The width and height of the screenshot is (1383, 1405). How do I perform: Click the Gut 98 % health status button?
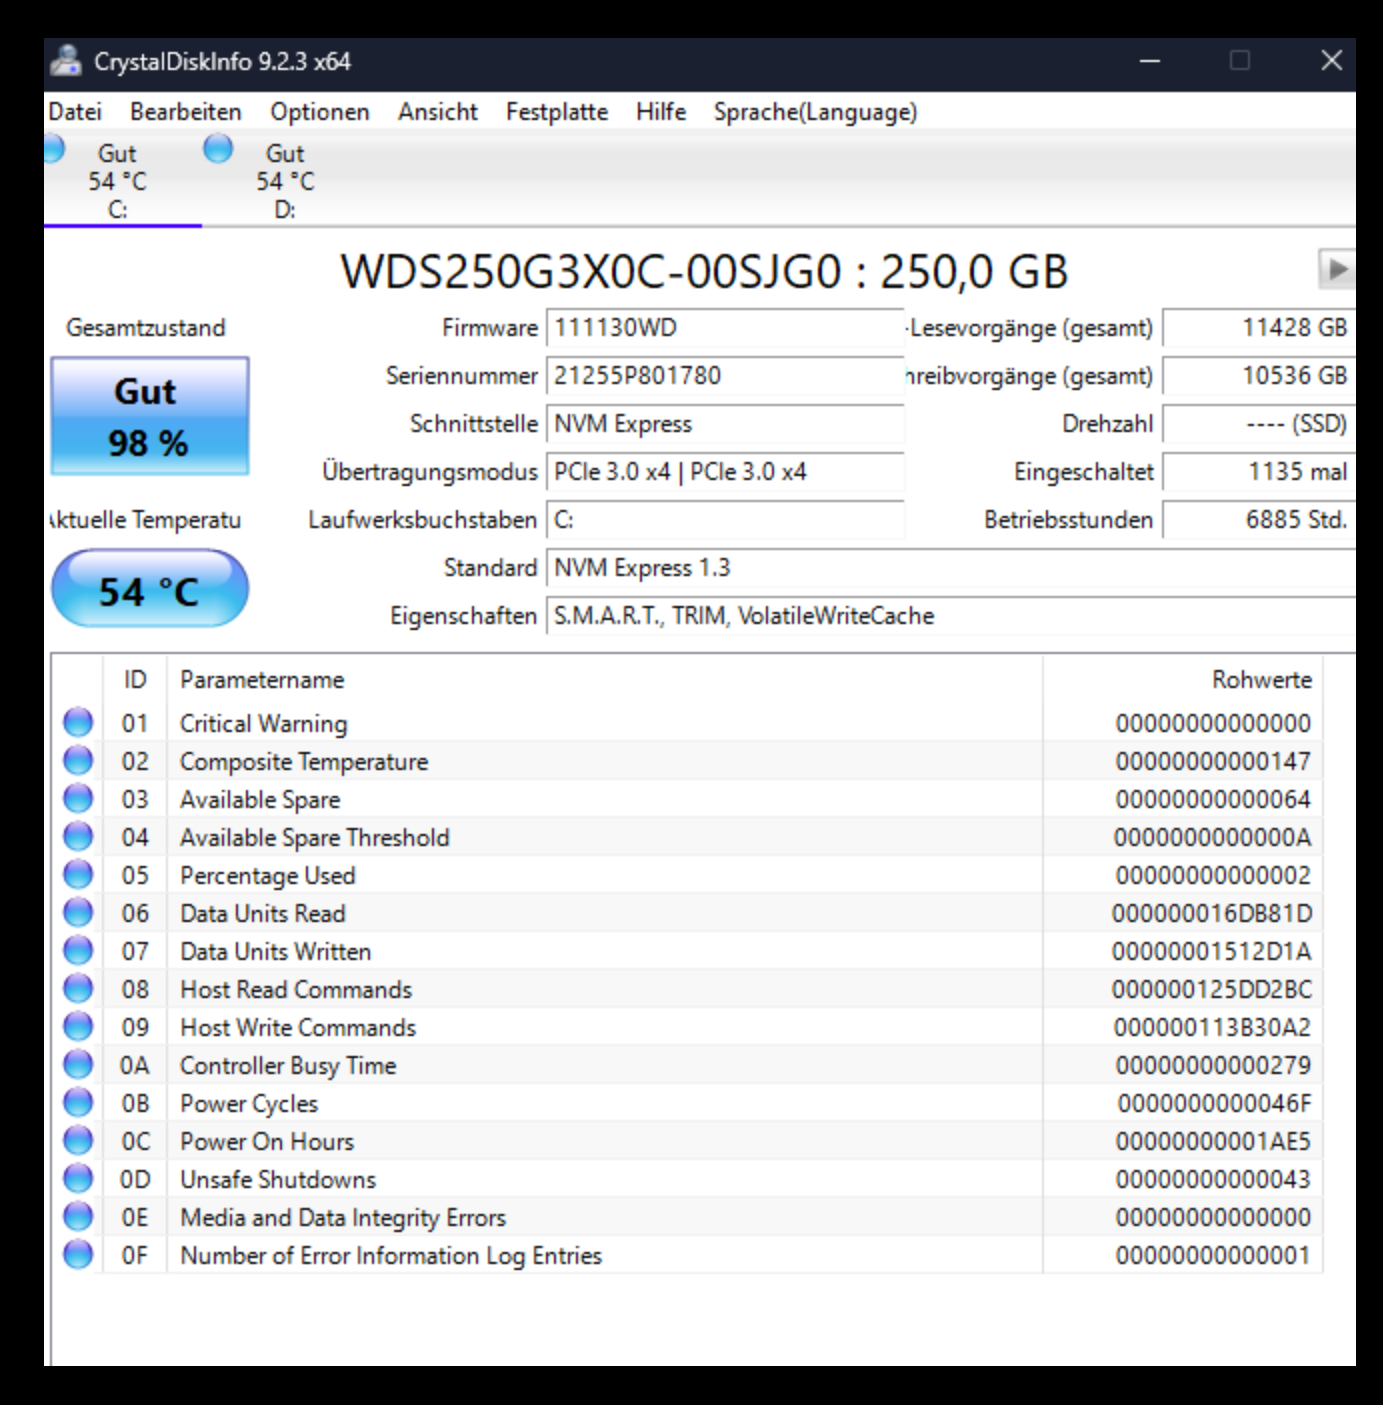point(150,416)
